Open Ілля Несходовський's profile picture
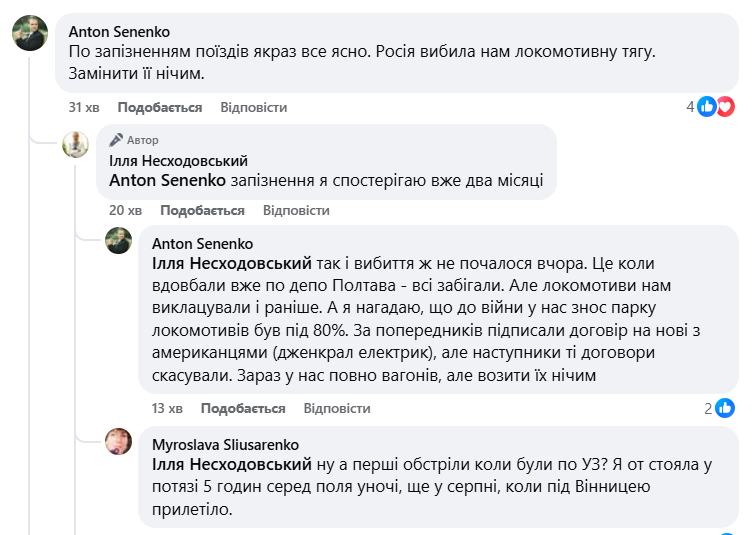756x535 pixels. 76,144
